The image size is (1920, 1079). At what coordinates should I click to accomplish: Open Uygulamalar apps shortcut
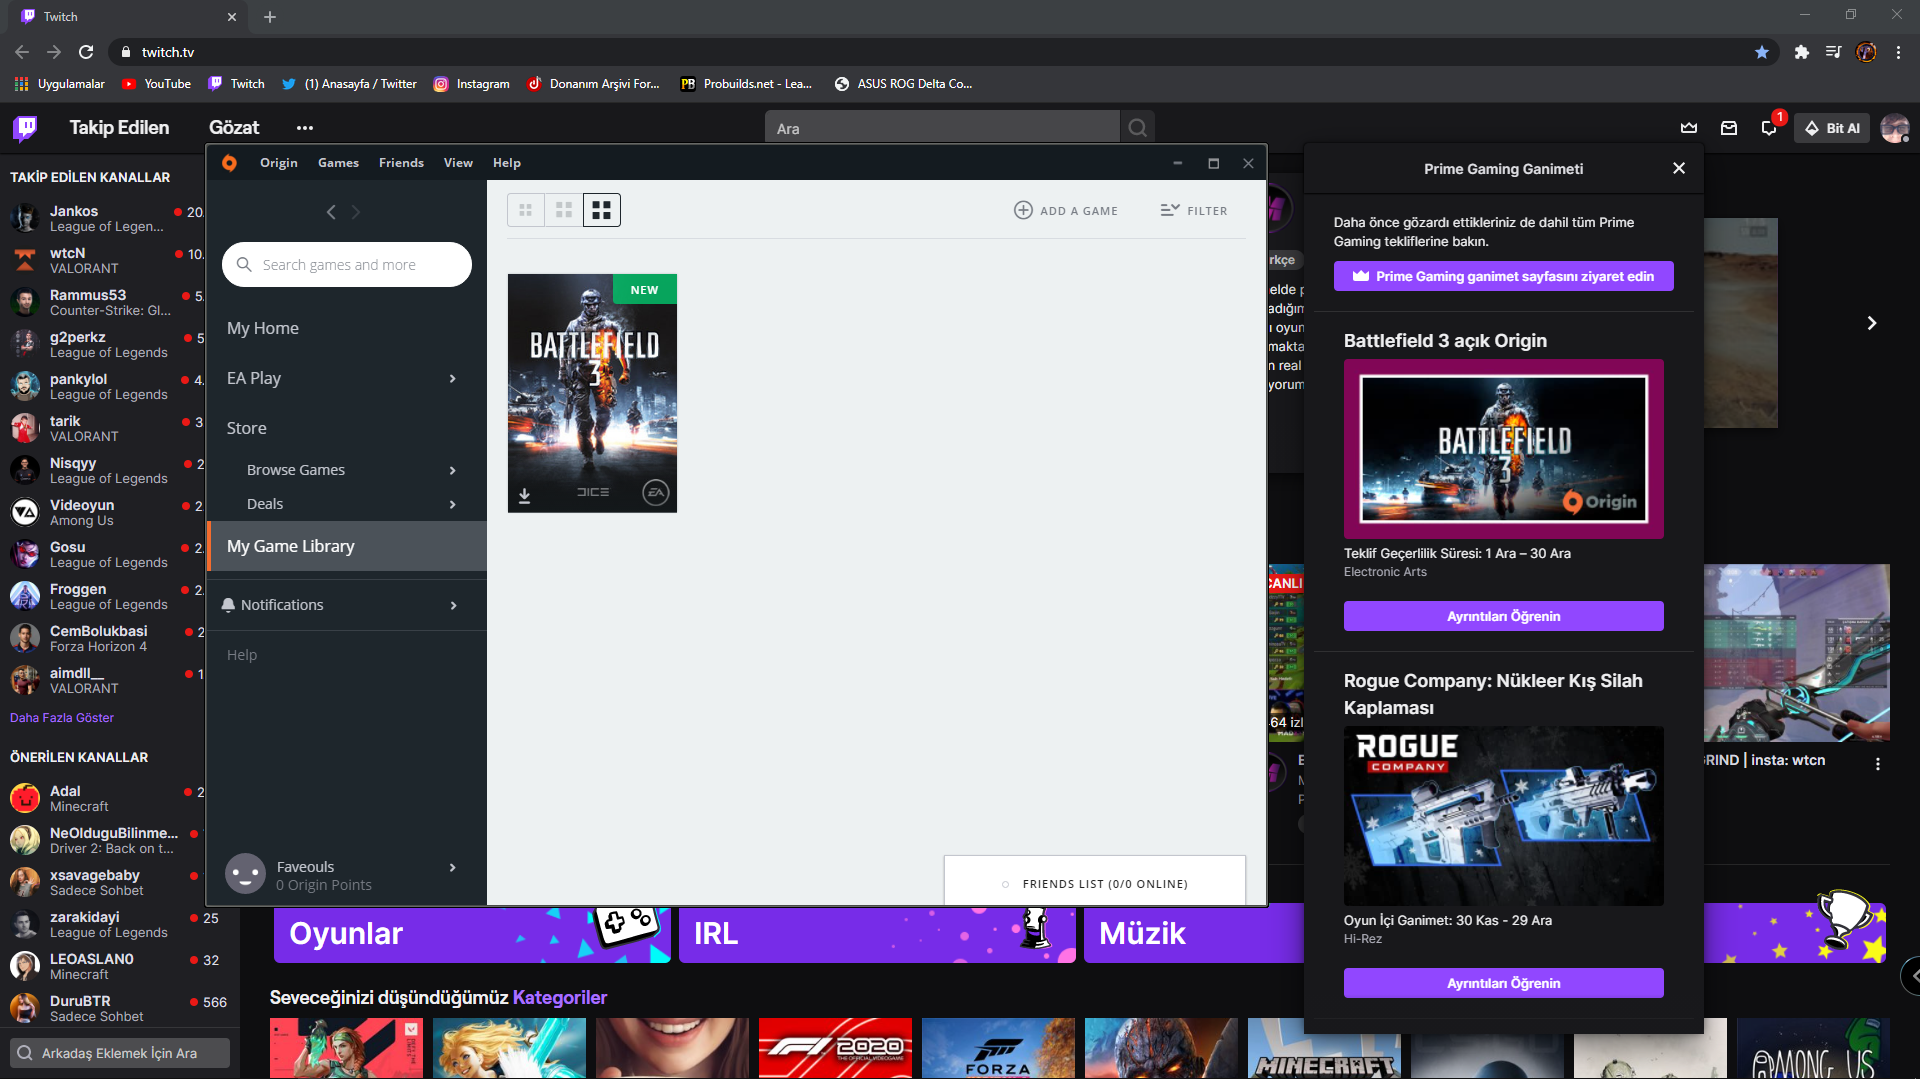pyautogui.click(x=59, y=84)
